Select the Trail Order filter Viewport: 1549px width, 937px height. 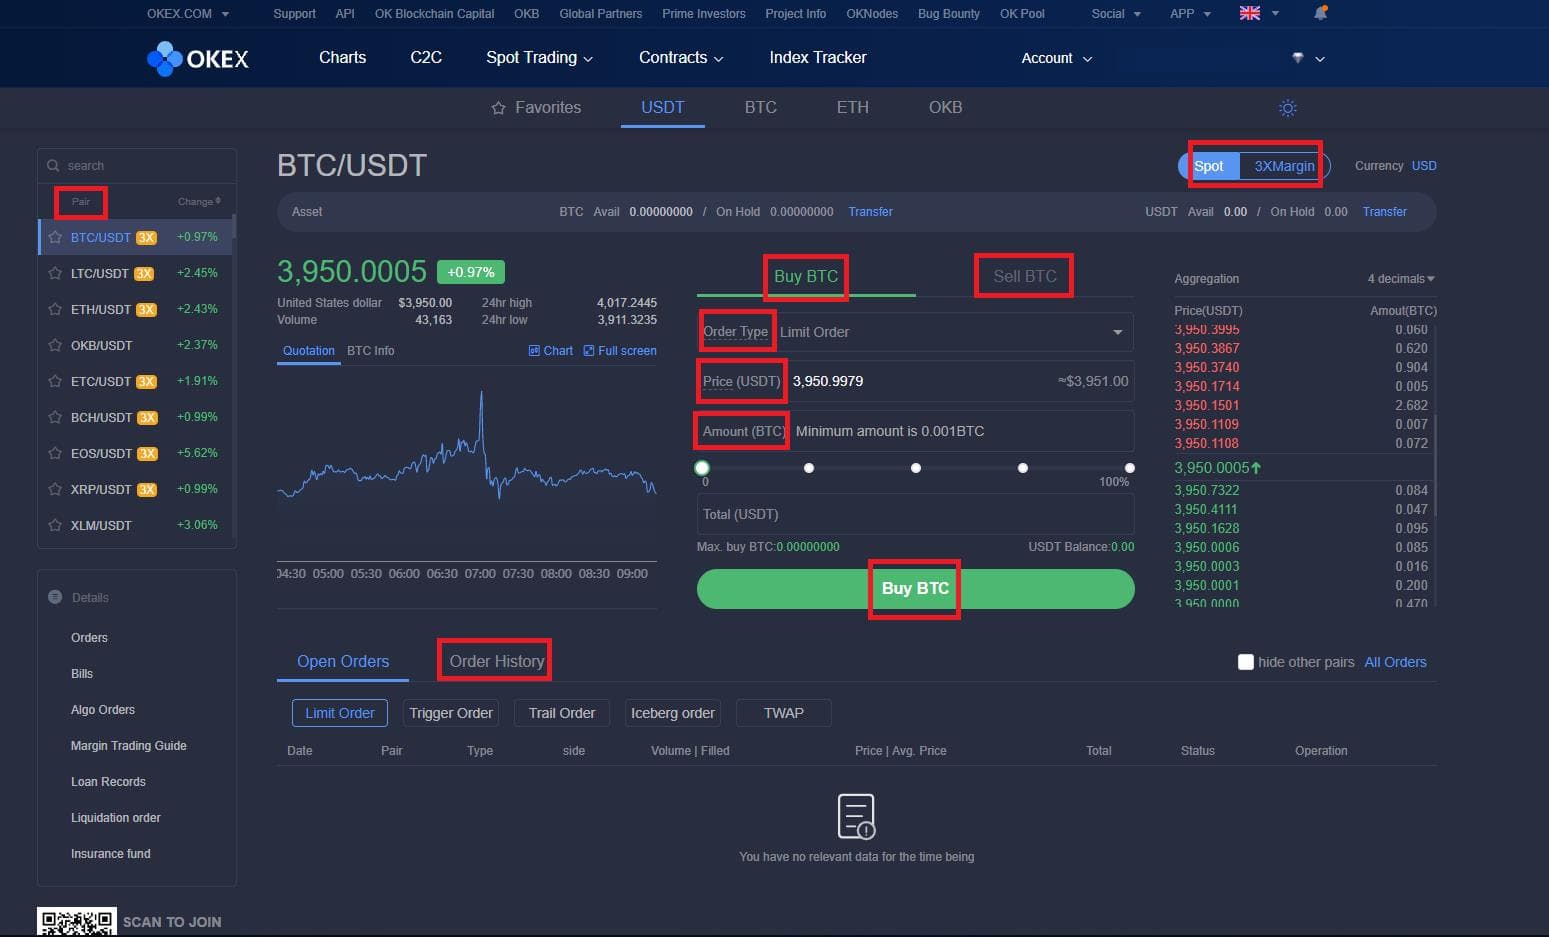click(x=562, y=713)
